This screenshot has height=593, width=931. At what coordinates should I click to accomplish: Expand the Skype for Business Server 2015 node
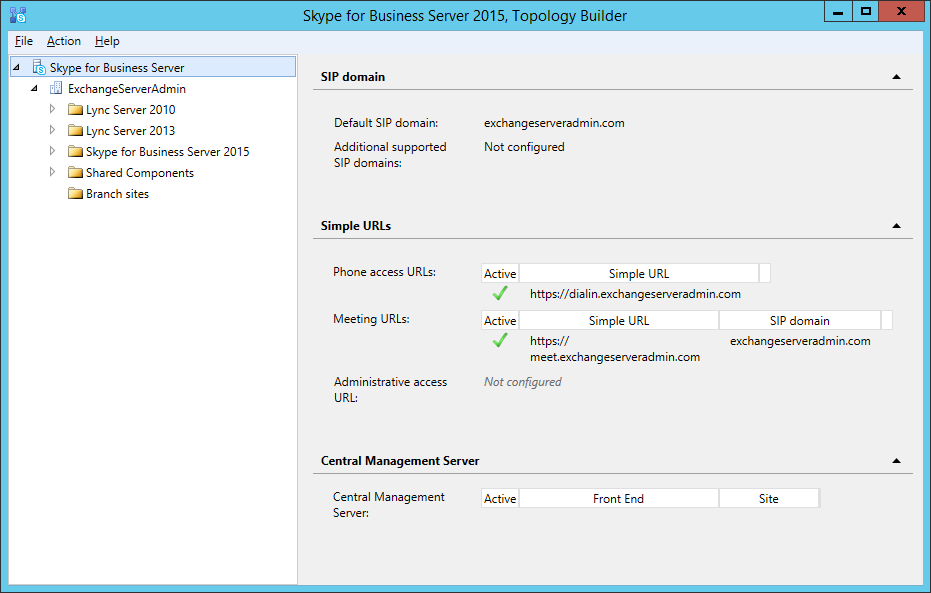(x=52, y=151)
